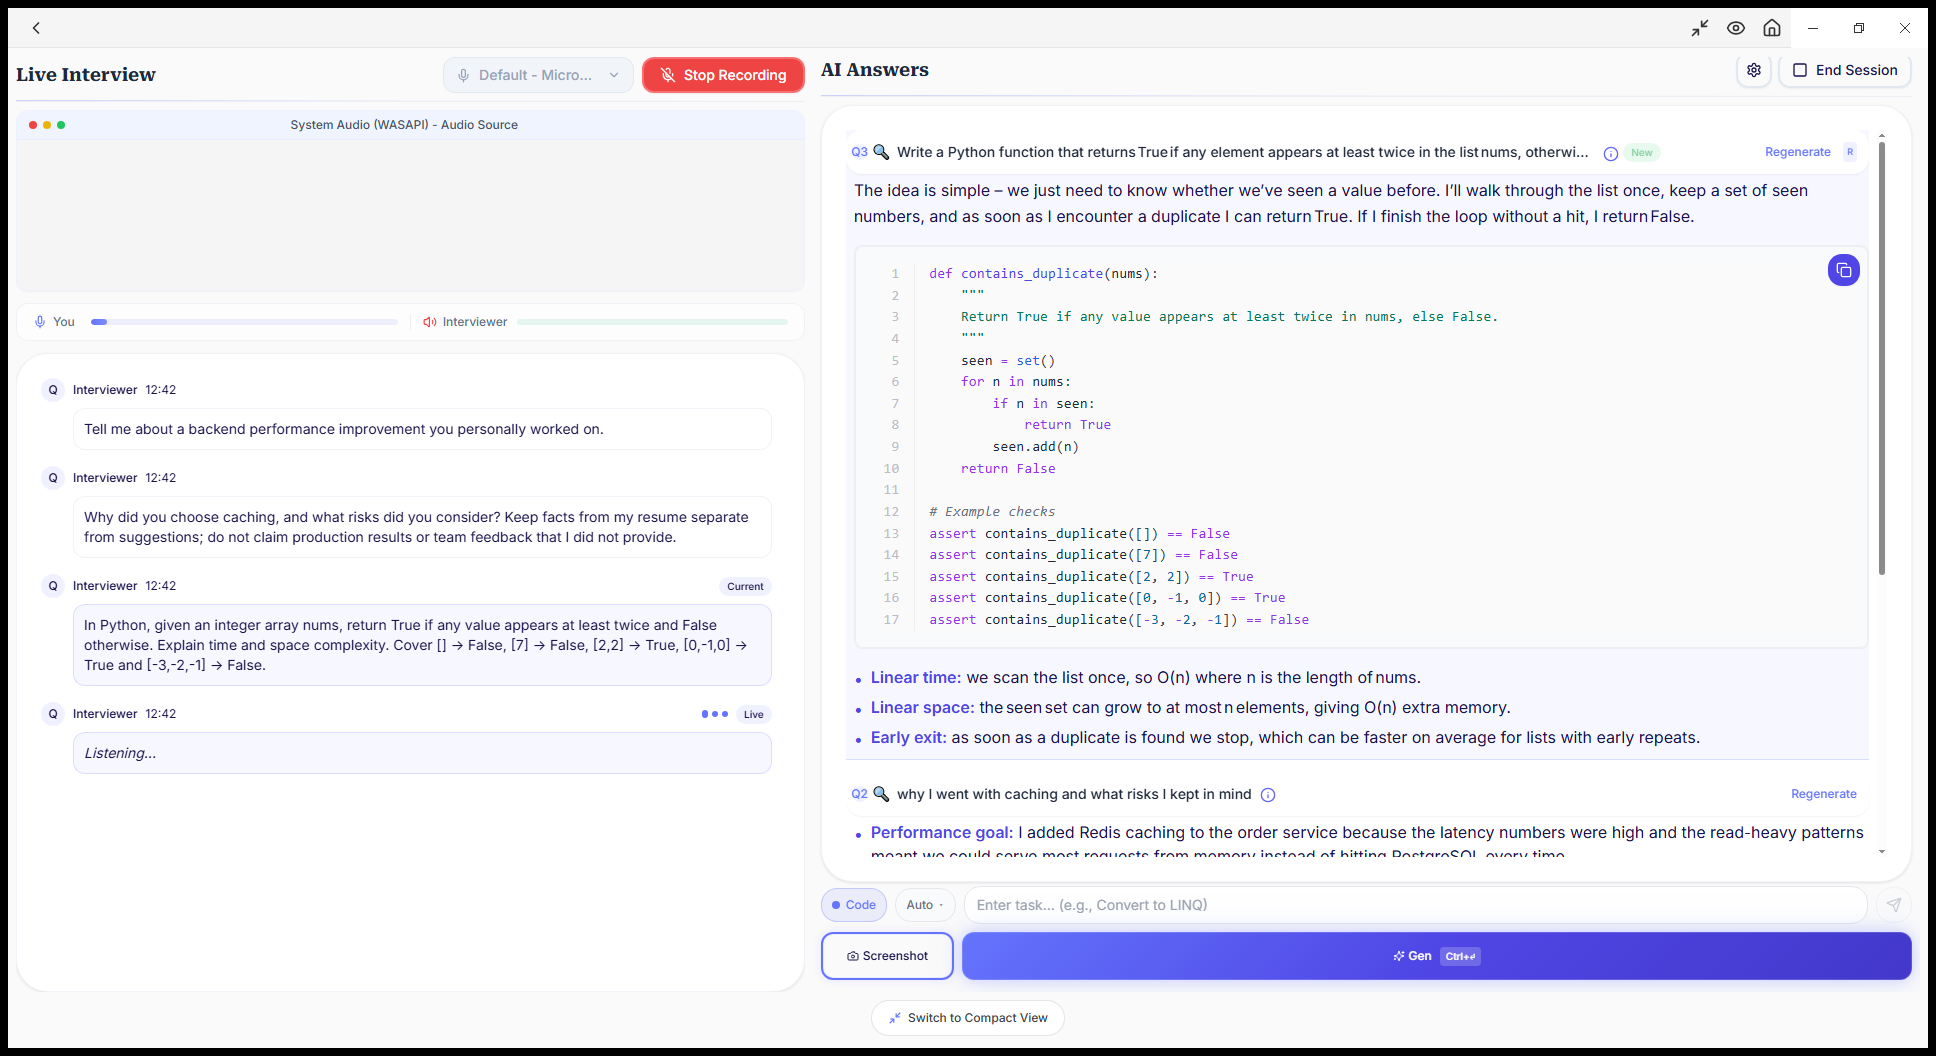Stop Recording the interview
Viewport: 1936px width, 1056px height.
click(x=723, y=75)
